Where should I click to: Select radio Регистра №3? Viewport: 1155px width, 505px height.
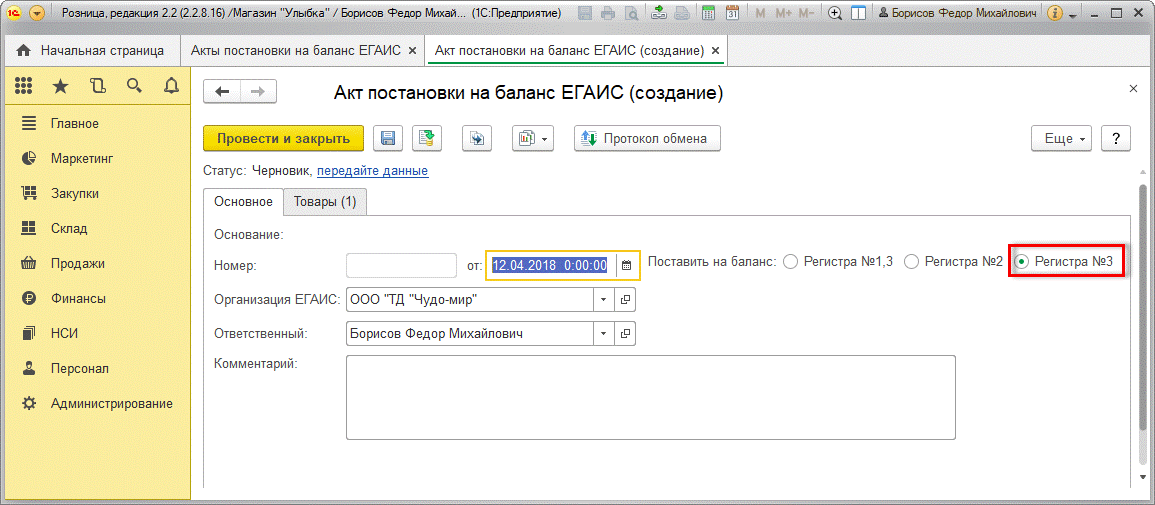point(1021,261)
